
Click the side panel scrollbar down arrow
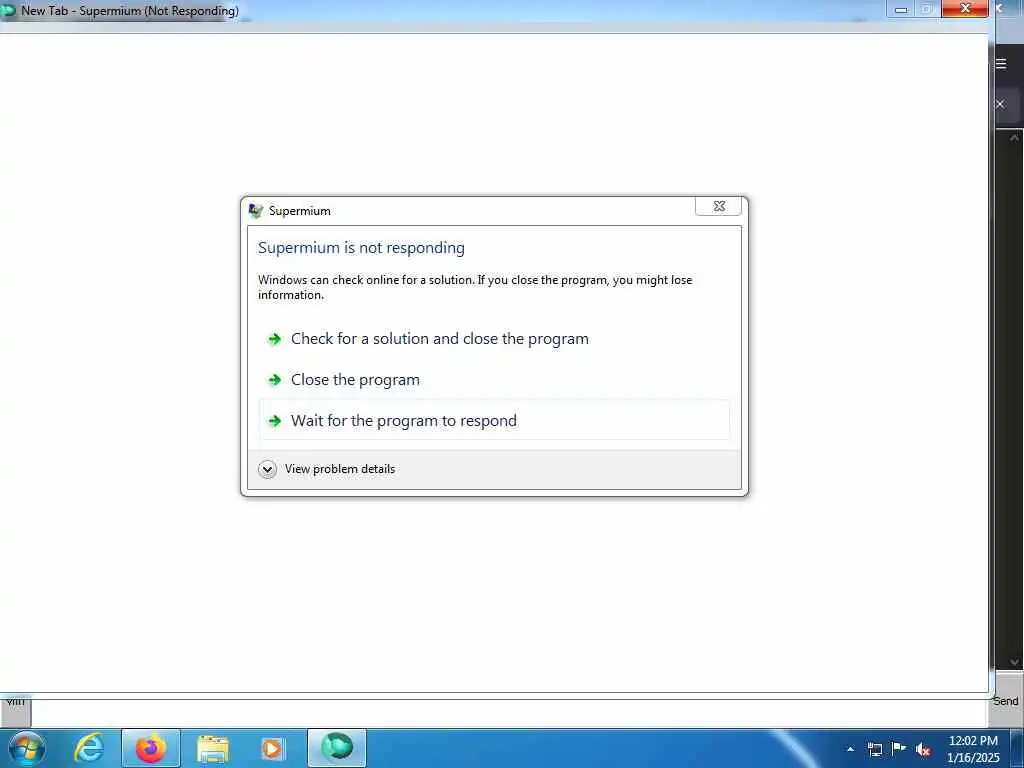1014,662
